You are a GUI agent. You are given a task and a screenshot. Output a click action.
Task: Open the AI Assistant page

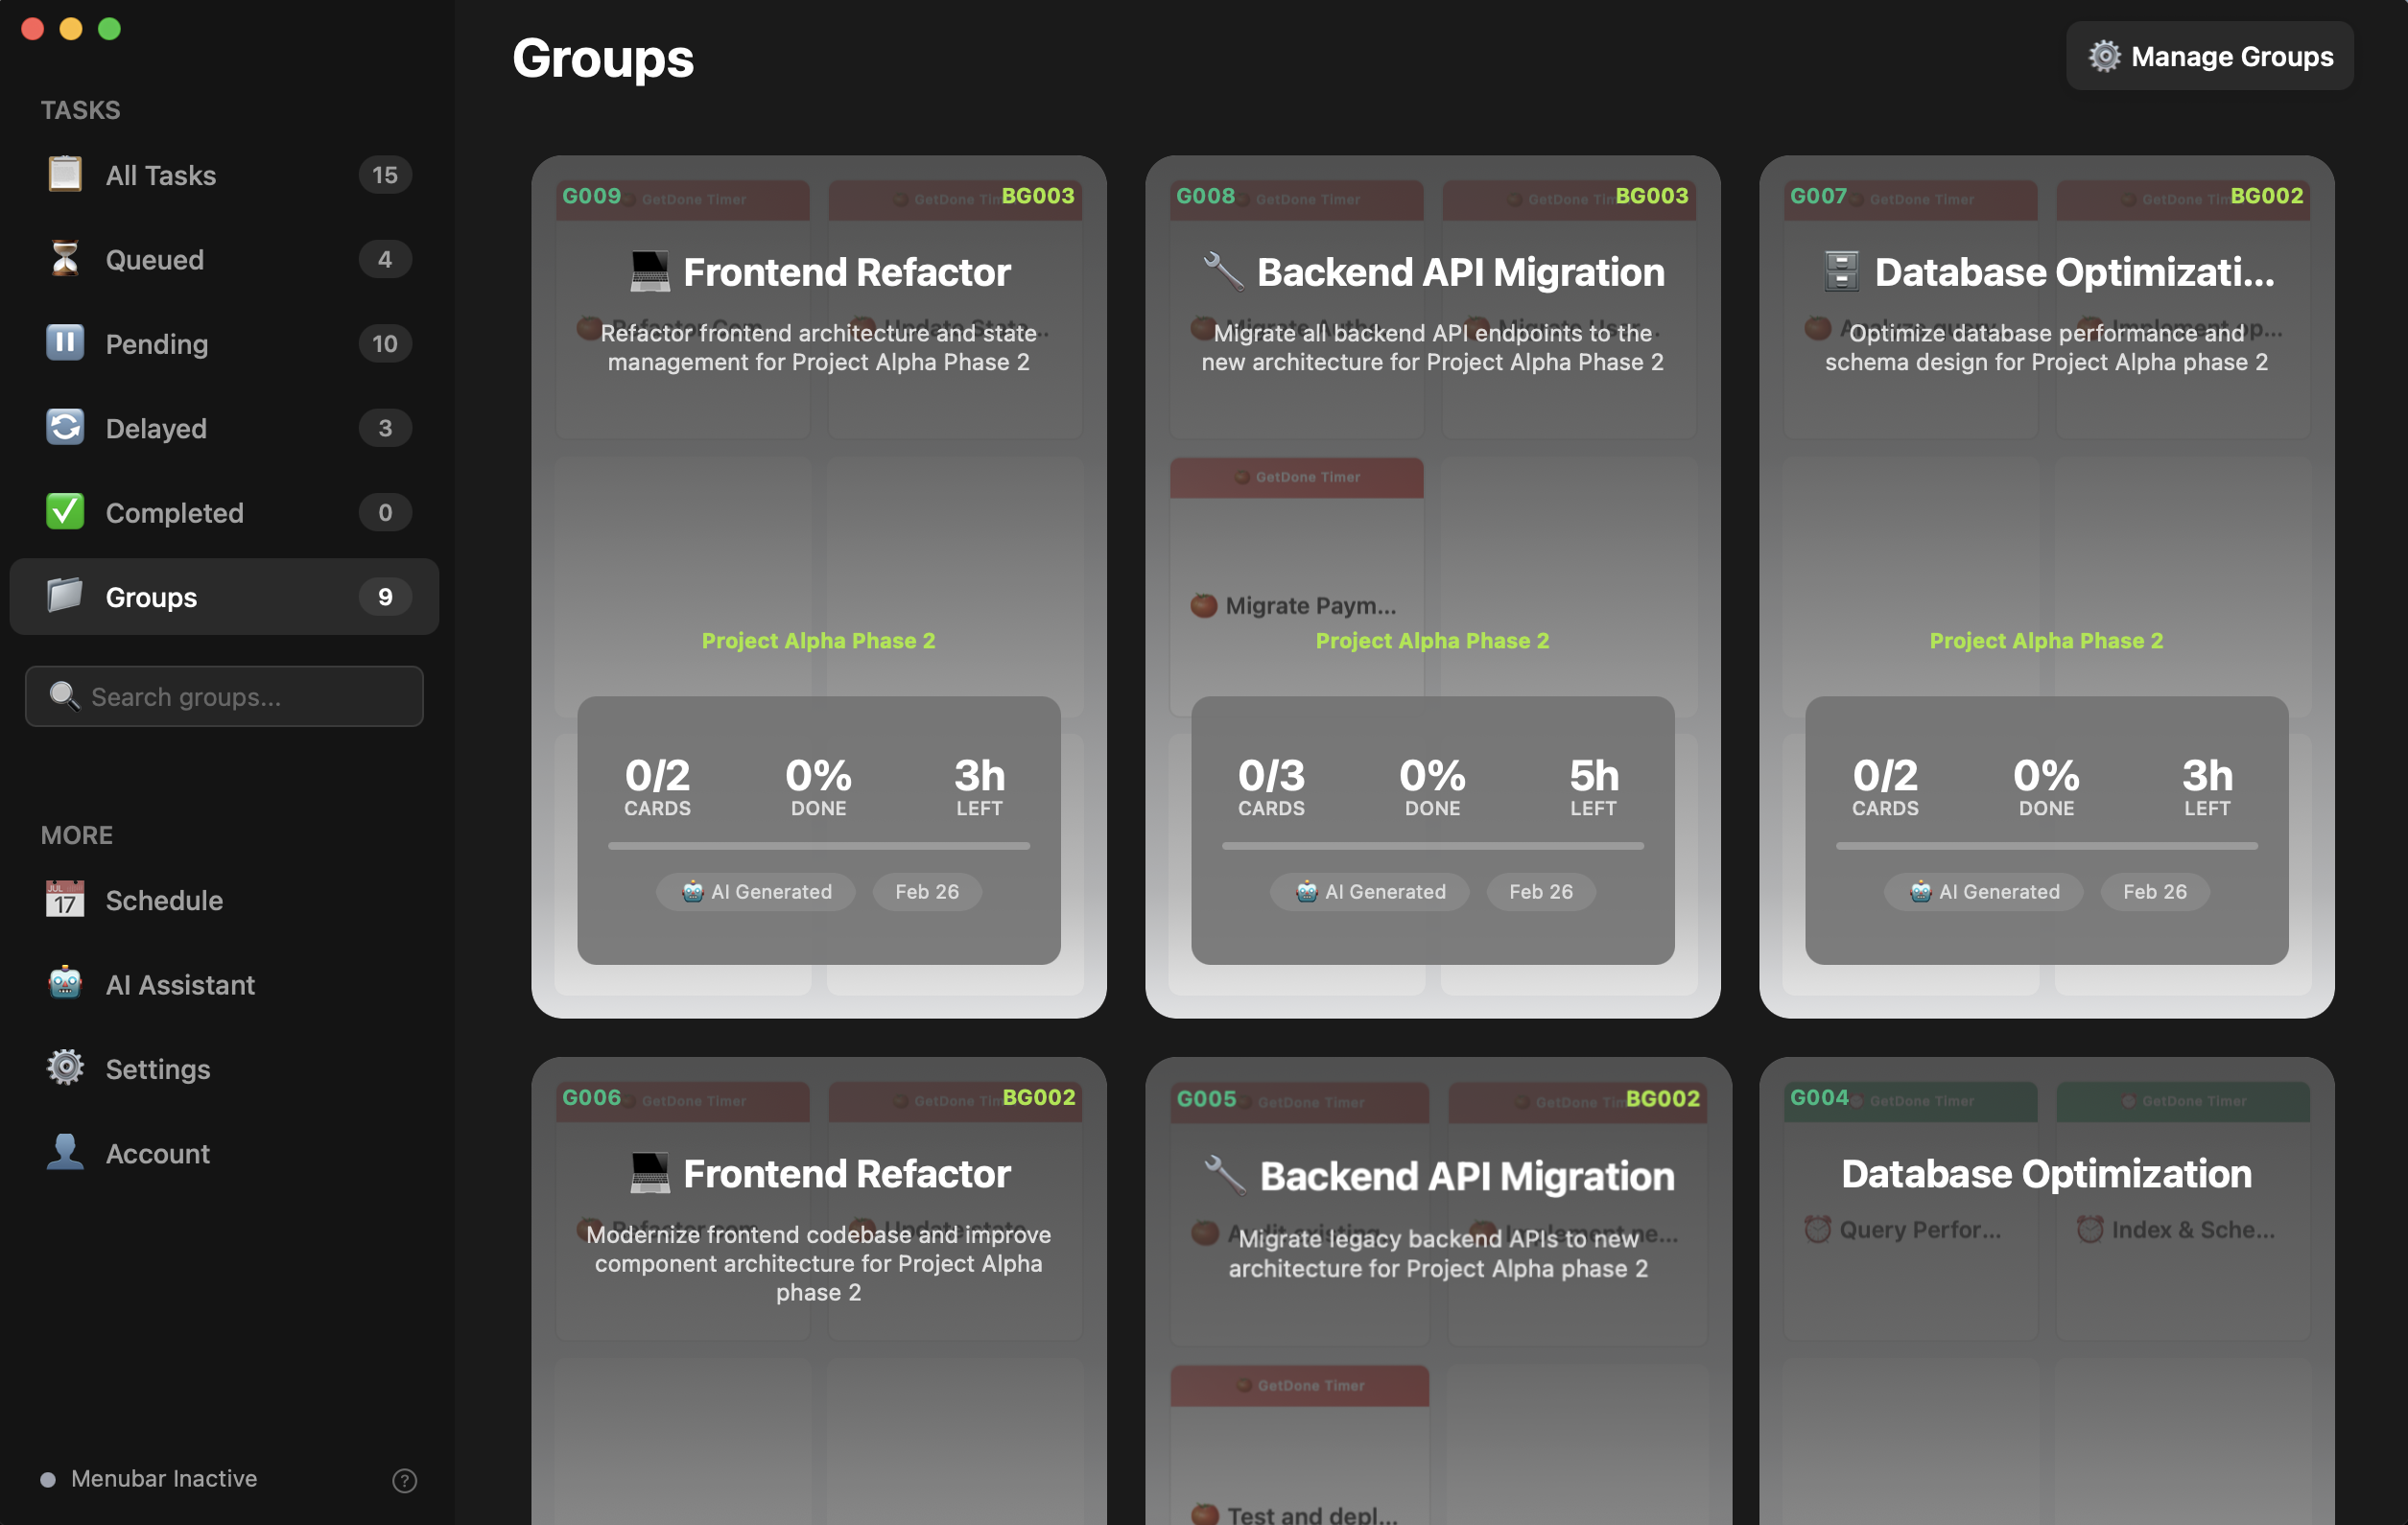(x=224, y=984)
